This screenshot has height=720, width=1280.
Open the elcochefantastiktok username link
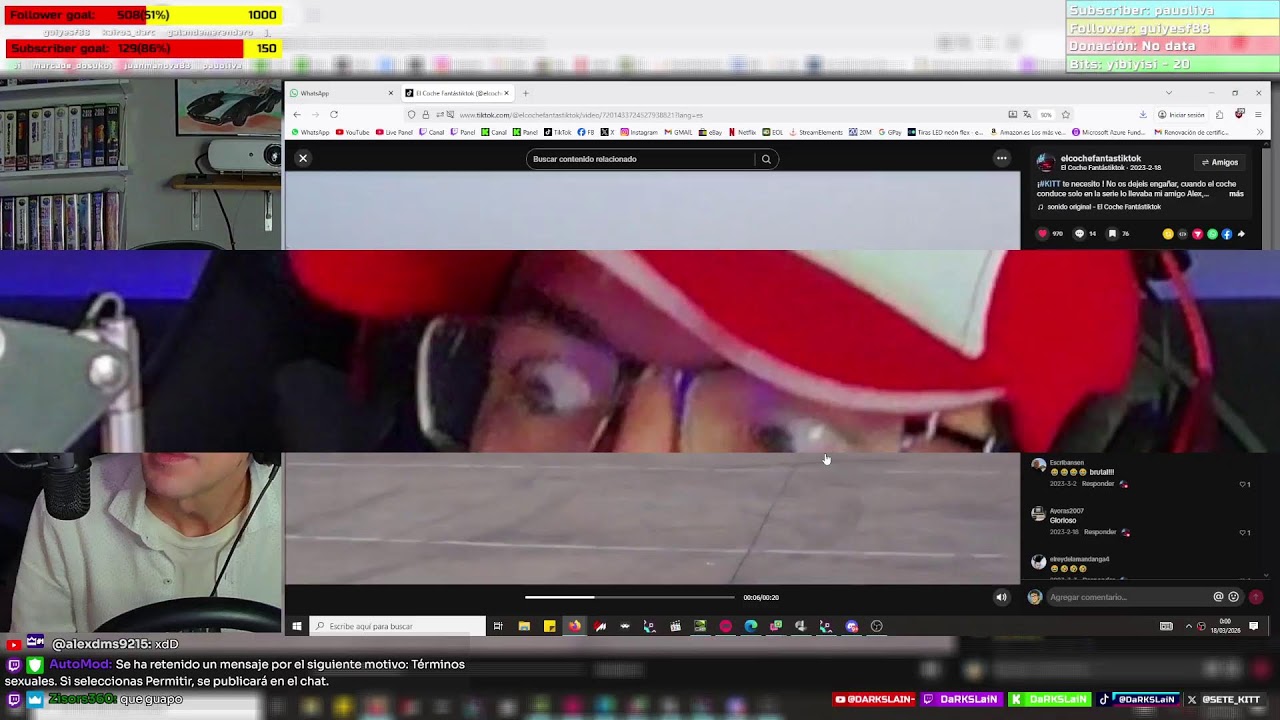click(1101, 158)
